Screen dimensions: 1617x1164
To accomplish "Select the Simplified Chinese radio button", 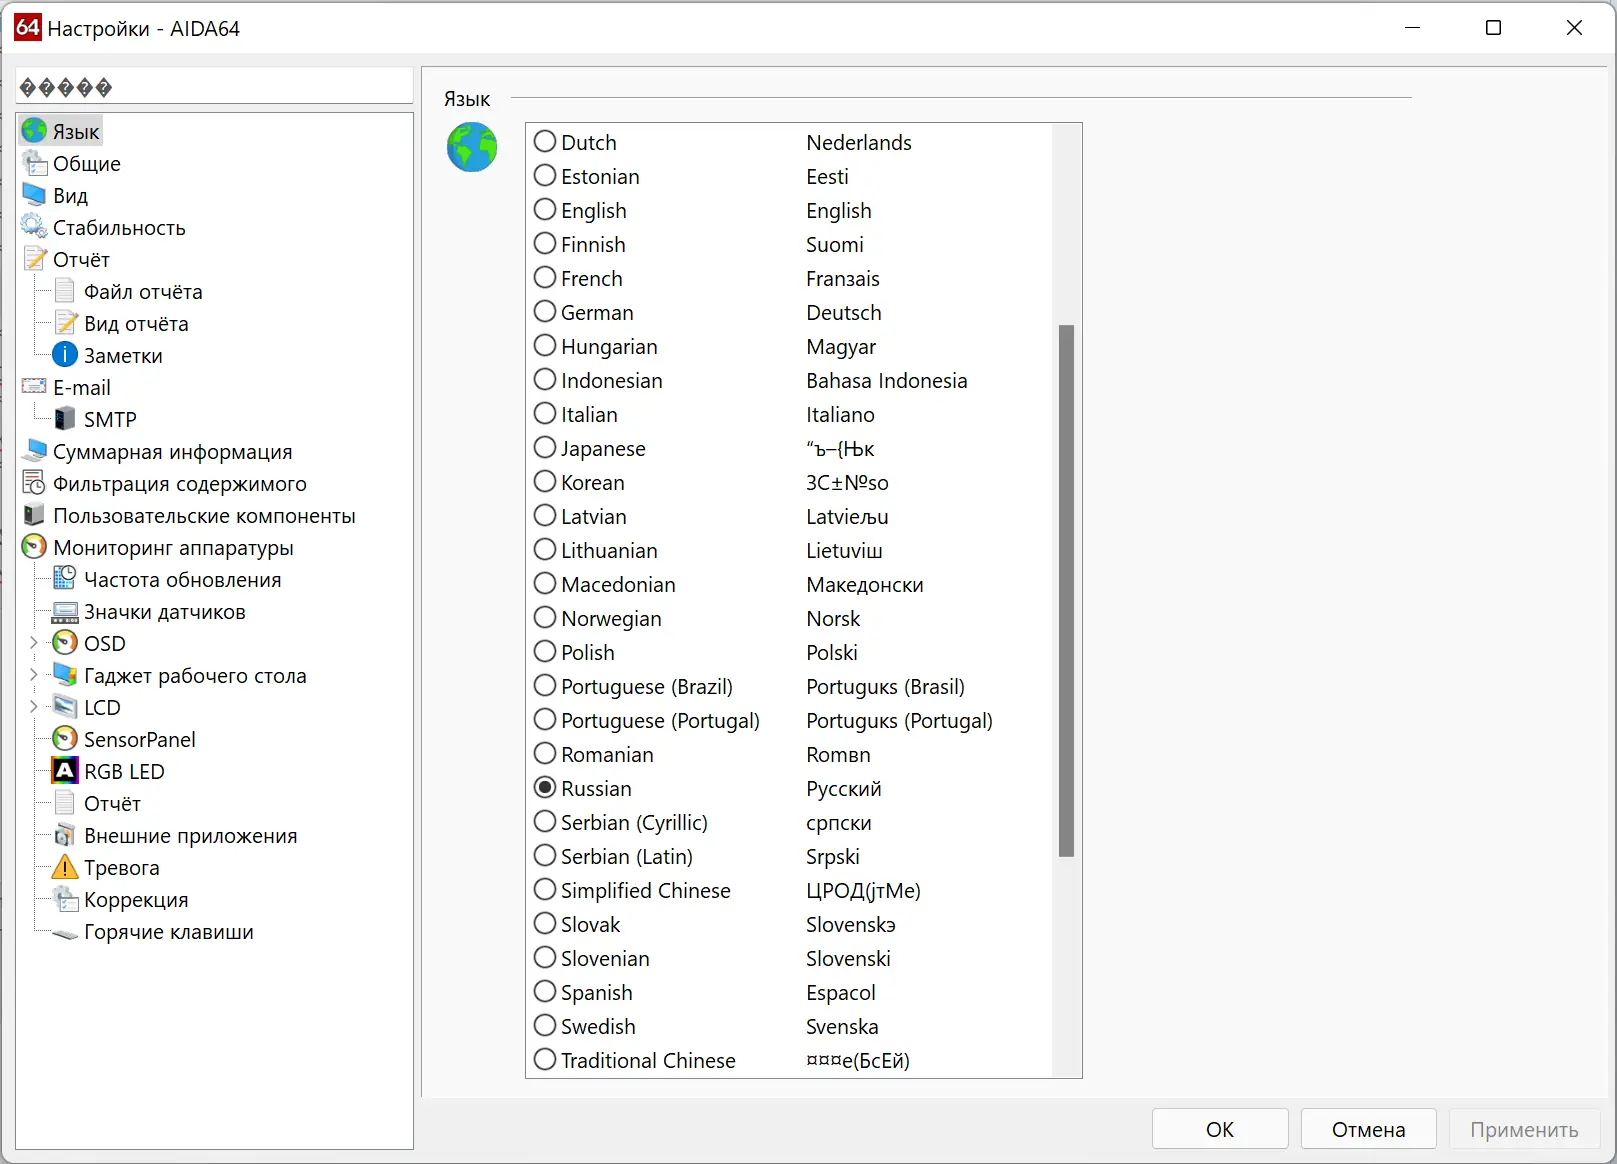I will [x=545, y=890].
